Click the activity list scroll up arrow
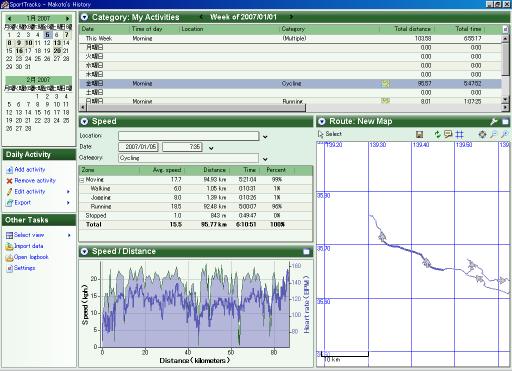Image resolution: width=512 pixels, height=371 pixels. click(x=505, y=39)
